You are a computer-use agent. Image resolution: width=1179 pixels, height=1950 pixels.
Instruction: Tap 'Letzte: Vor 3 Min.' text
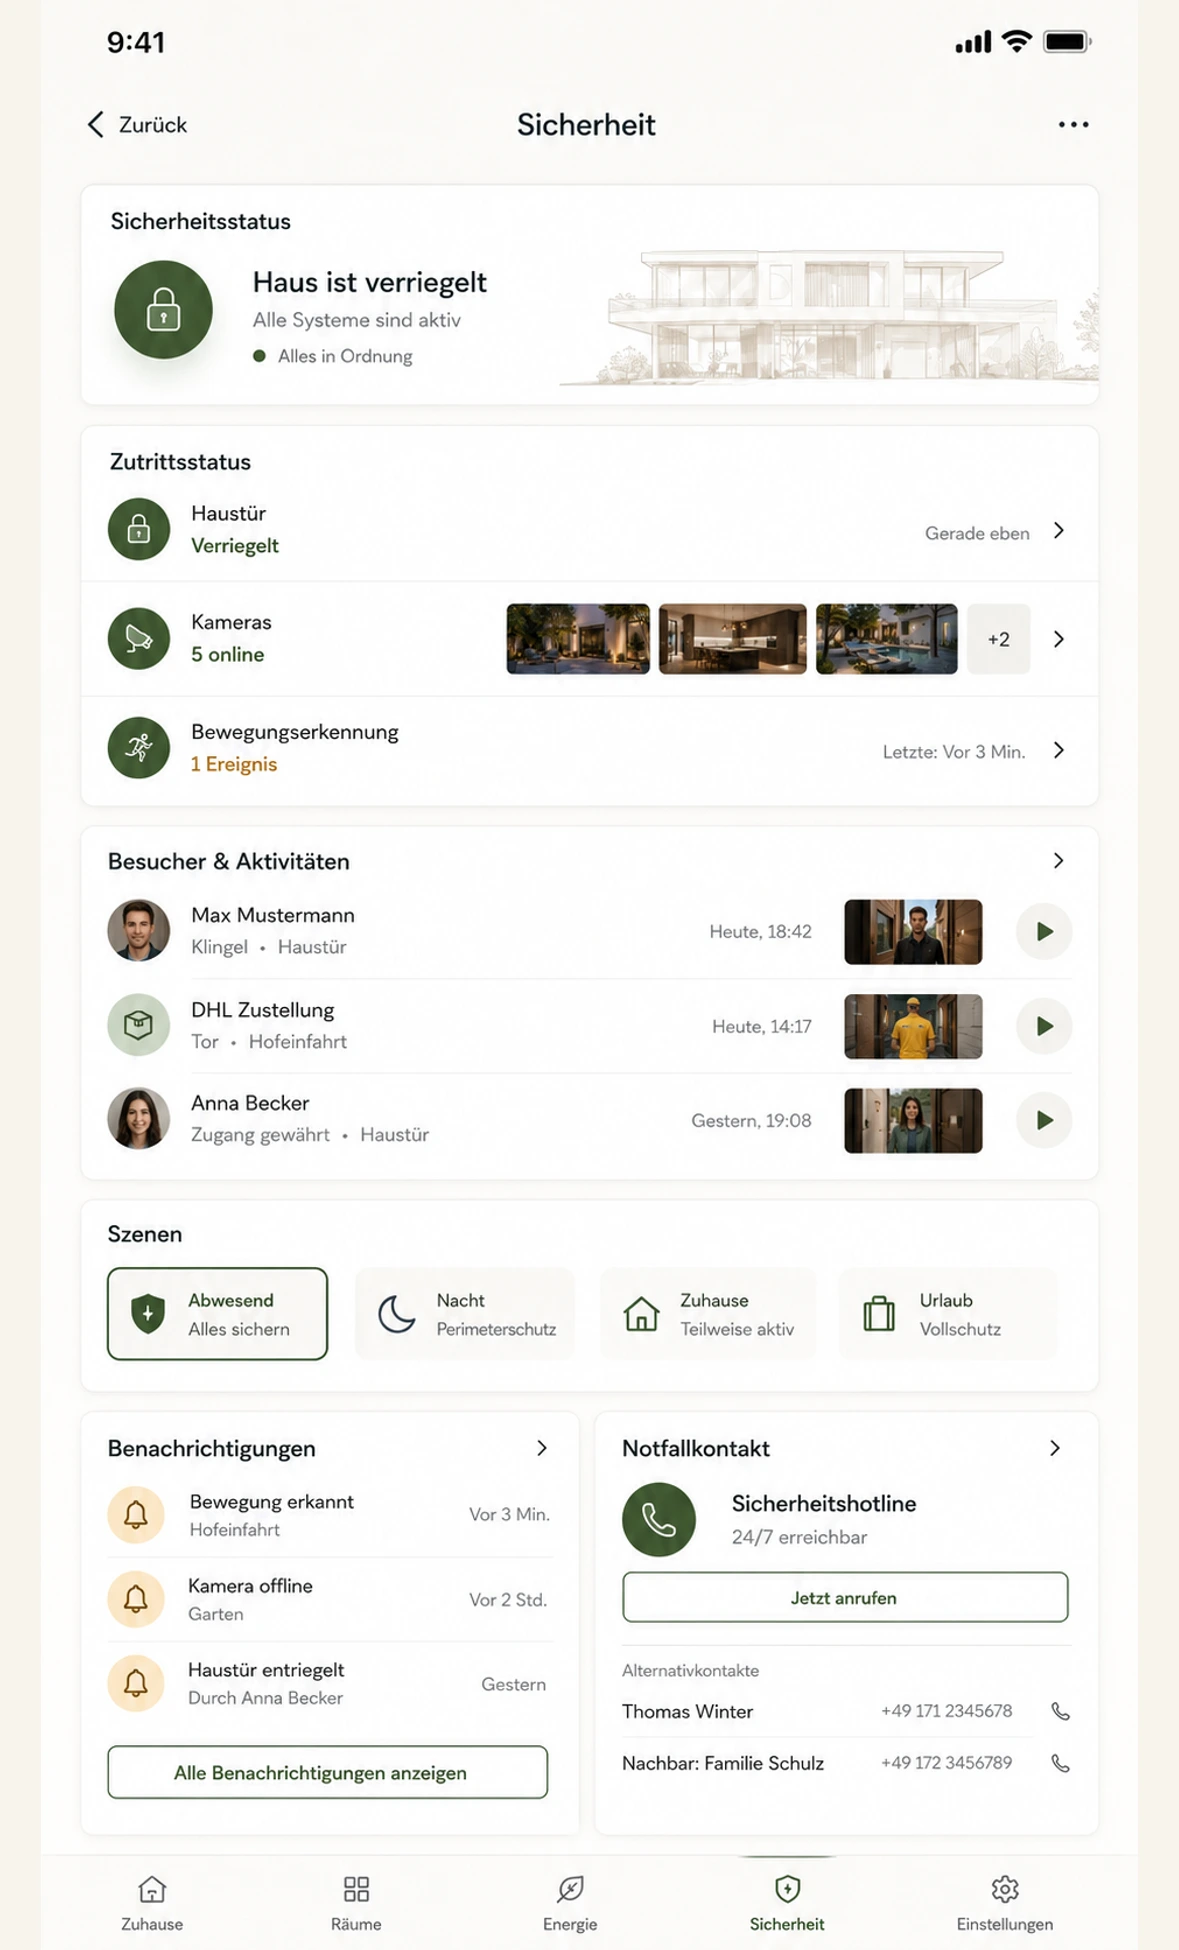954,752
